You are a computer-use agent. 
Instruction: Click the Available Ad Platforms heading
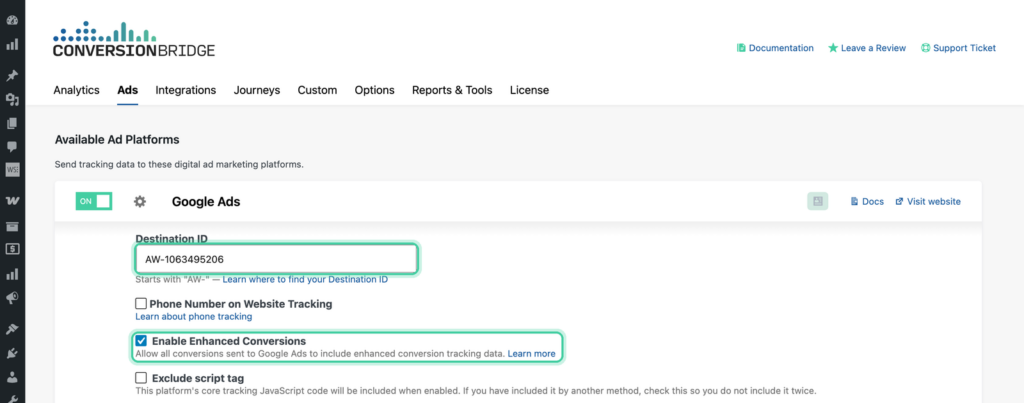tap(117, 140)
